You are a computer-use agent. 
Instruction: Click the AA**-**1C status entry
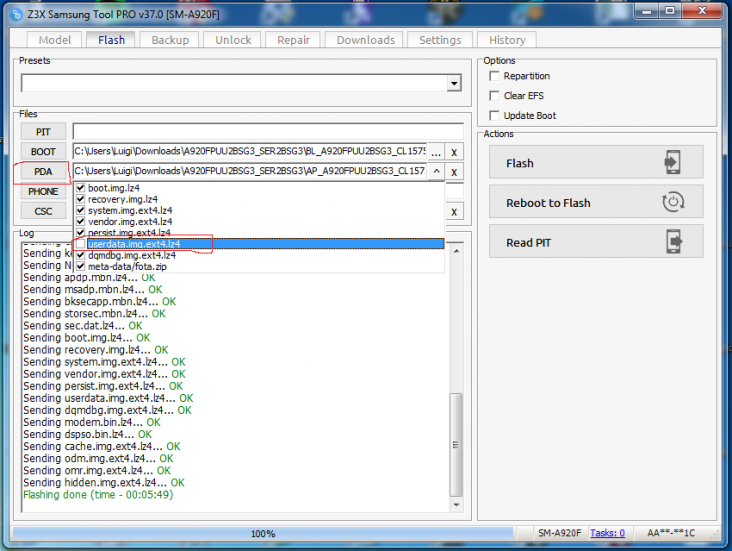coord(671,533)
